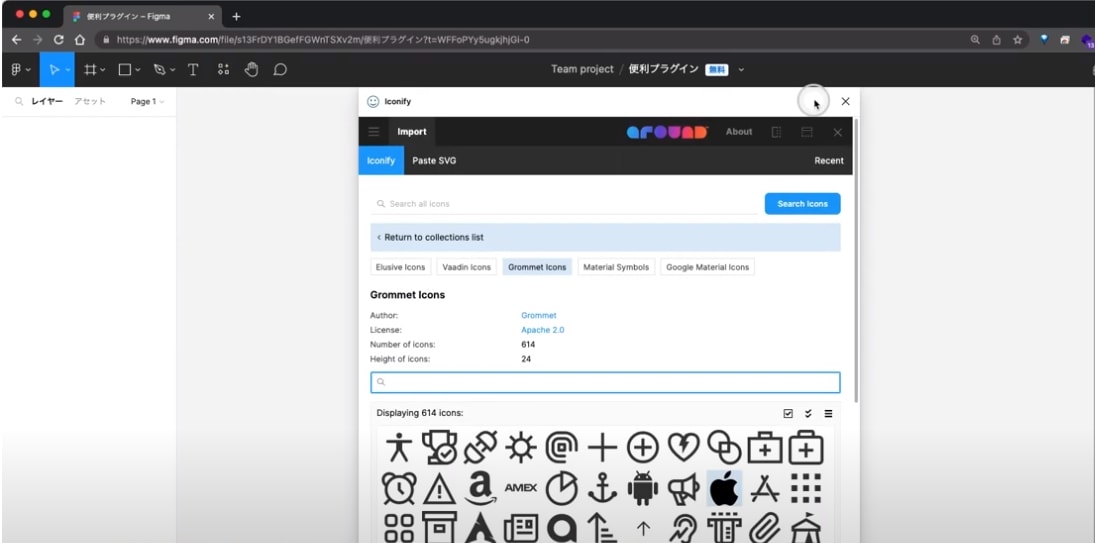Toggle the list layout view icon
Screen dimensions: 1095x543
point(828,413)
